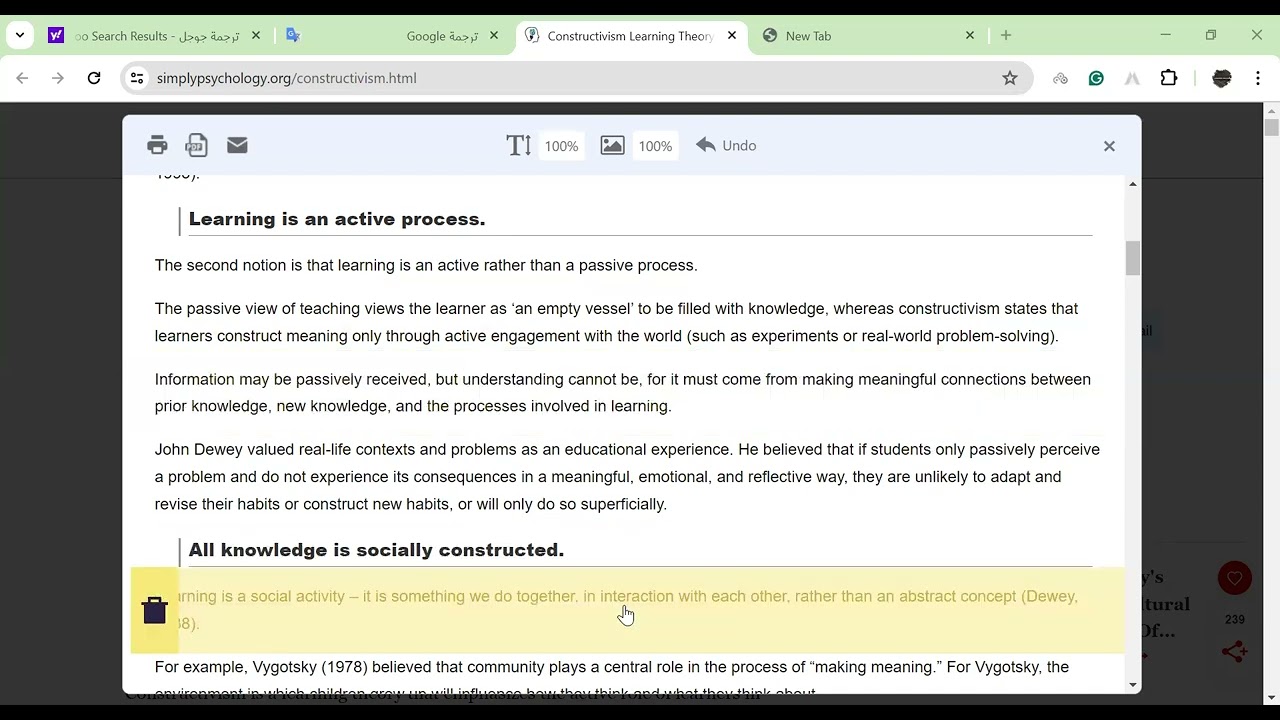
Task: Reload the page
Action: [94, 78]
